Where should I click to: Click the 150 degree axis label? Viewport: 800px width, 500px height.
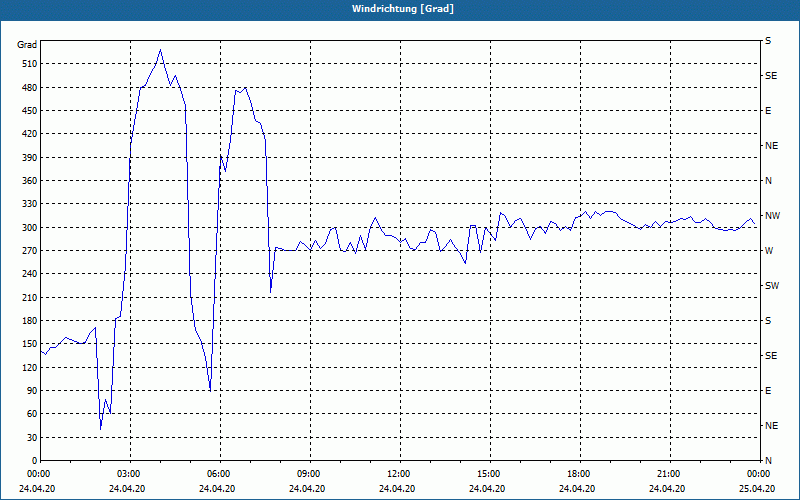click(30, 343)
